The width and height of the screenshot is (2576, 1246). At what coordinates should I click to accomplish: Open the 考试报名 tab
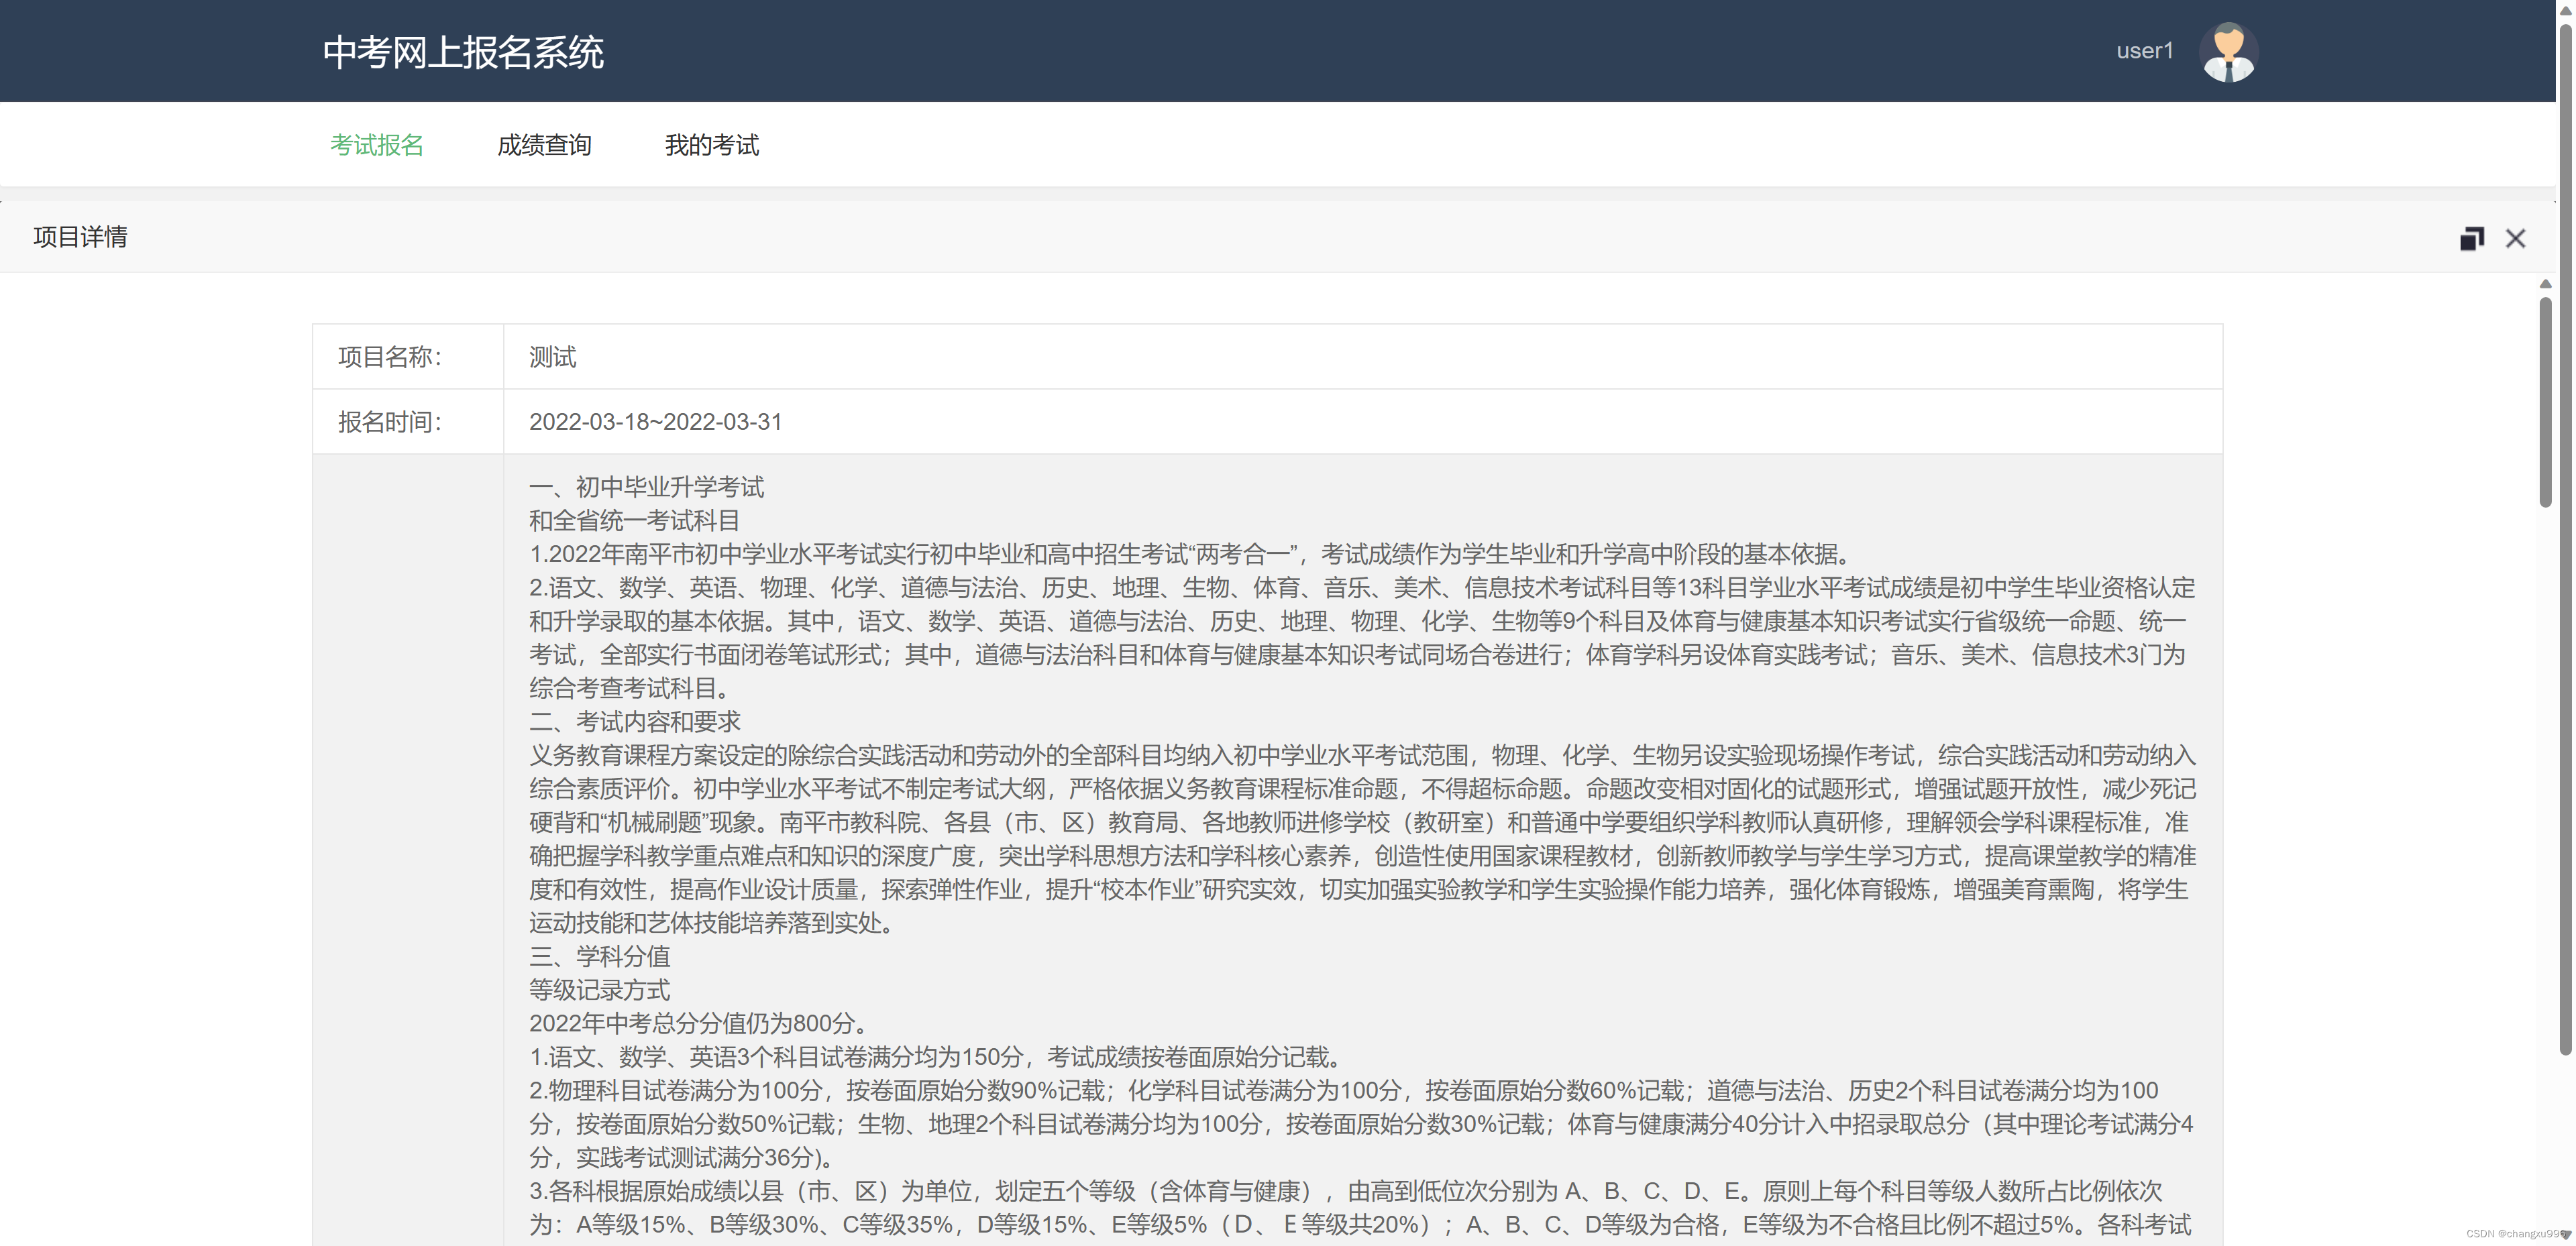(x=376, y=145)
